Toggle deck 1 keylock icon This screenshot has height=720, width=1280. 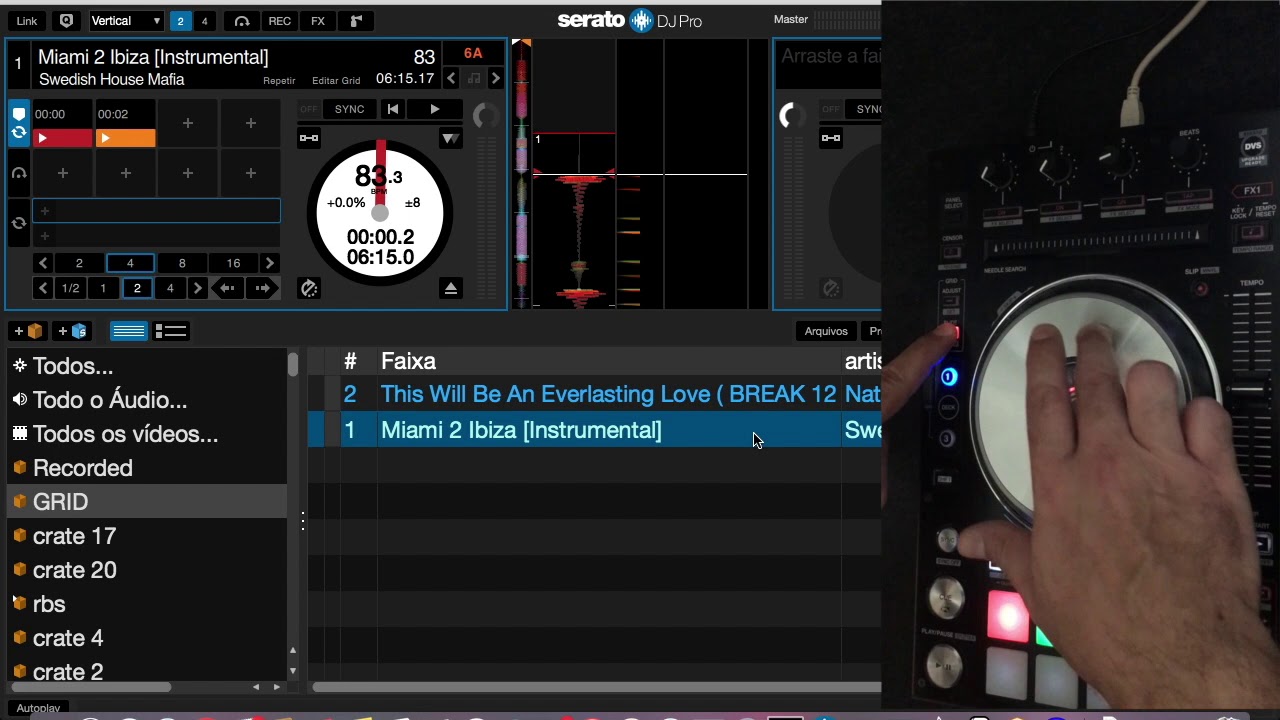309,138
